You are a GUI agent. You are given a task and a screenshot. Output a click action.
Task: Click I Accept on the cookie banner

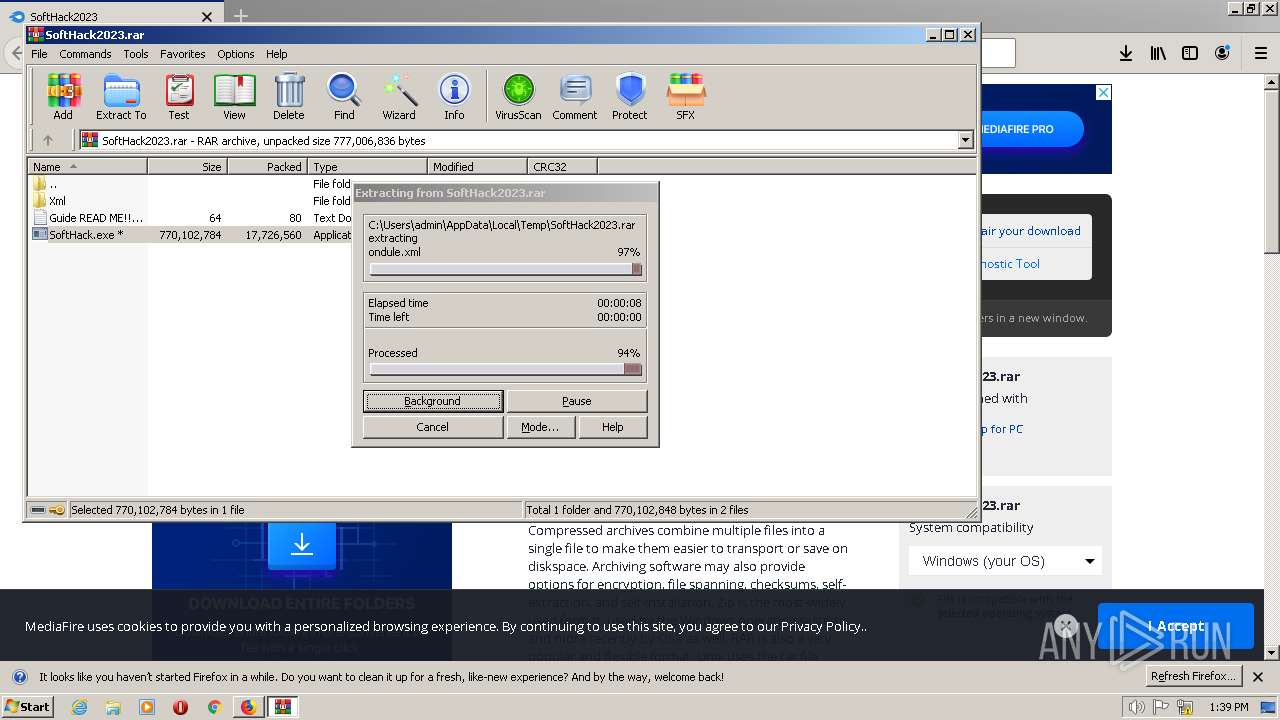pyautogui.click(x=1175, y=626)
